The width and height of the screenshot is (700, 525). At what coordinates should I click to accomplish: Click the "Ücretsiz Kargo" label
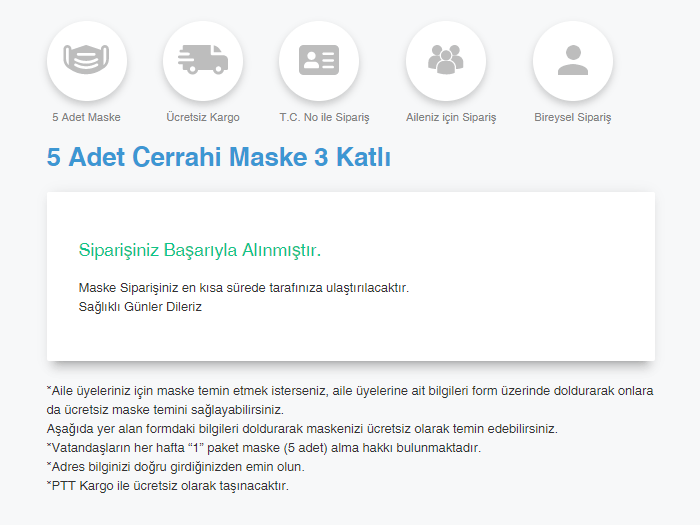(x=203, y=117)
